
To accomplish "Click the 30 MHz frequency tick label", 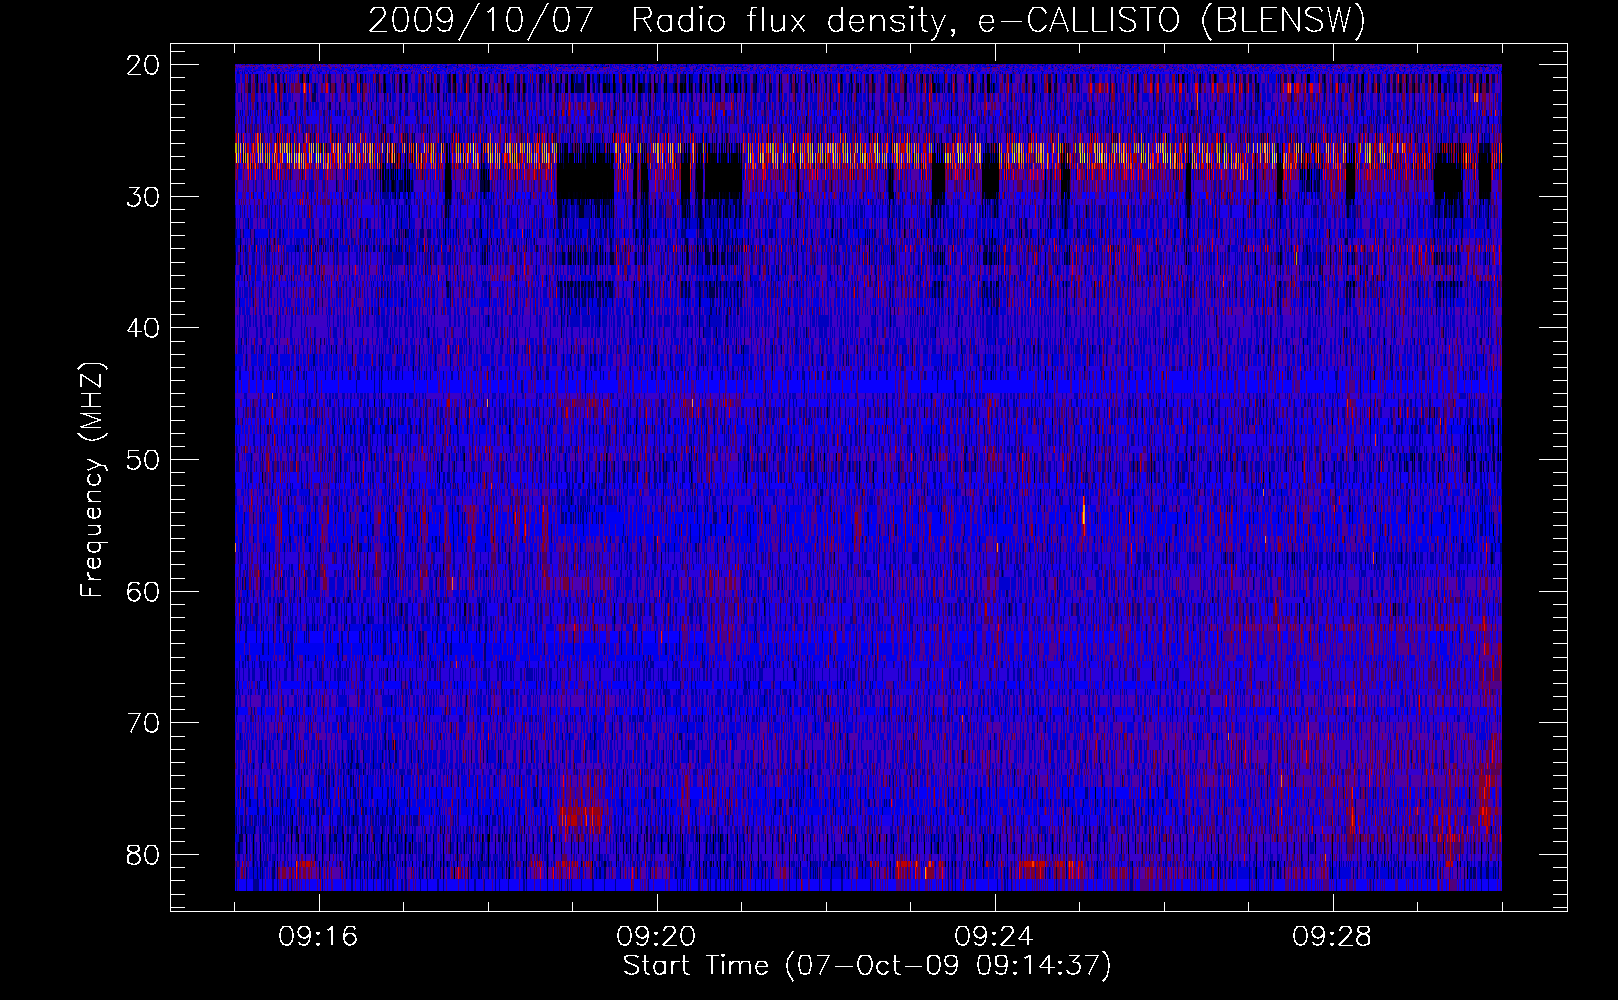I will click(144, 196).
